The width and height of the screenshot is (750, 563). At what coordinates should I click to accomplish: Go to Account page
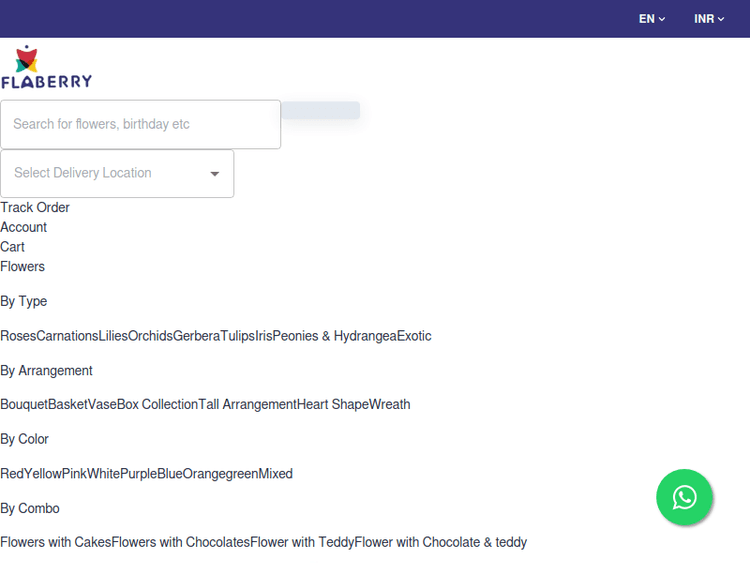24,227
